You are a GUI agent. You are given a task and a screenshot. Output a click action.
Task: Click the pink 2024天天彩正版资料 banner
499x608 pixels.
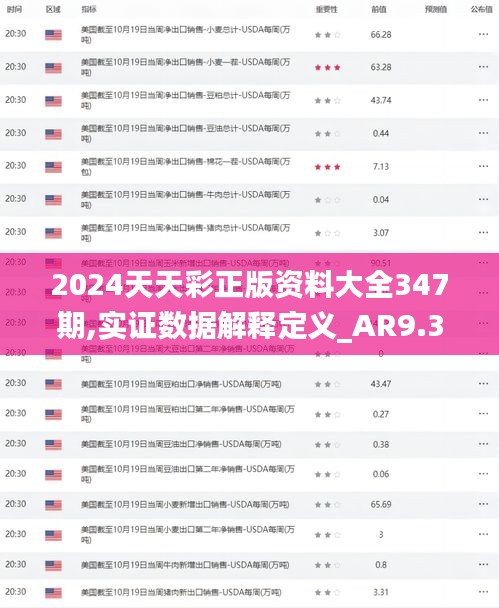coord(249,304)
